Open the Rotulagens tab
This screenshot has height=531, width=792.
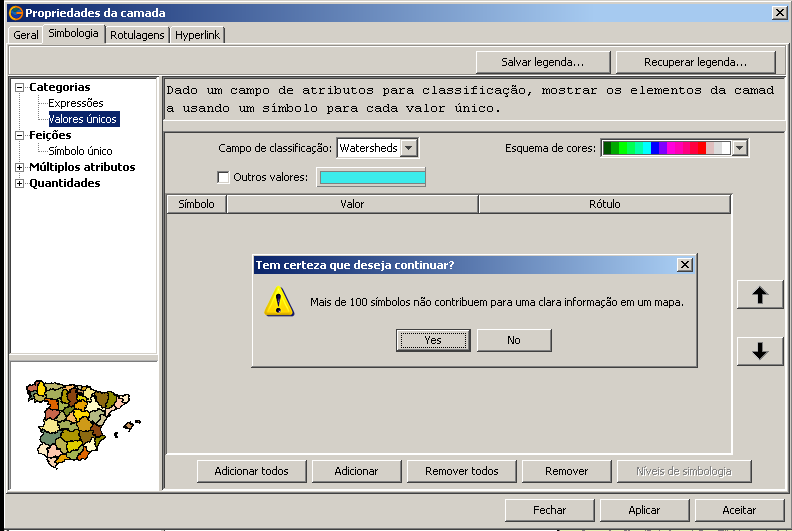137,35
